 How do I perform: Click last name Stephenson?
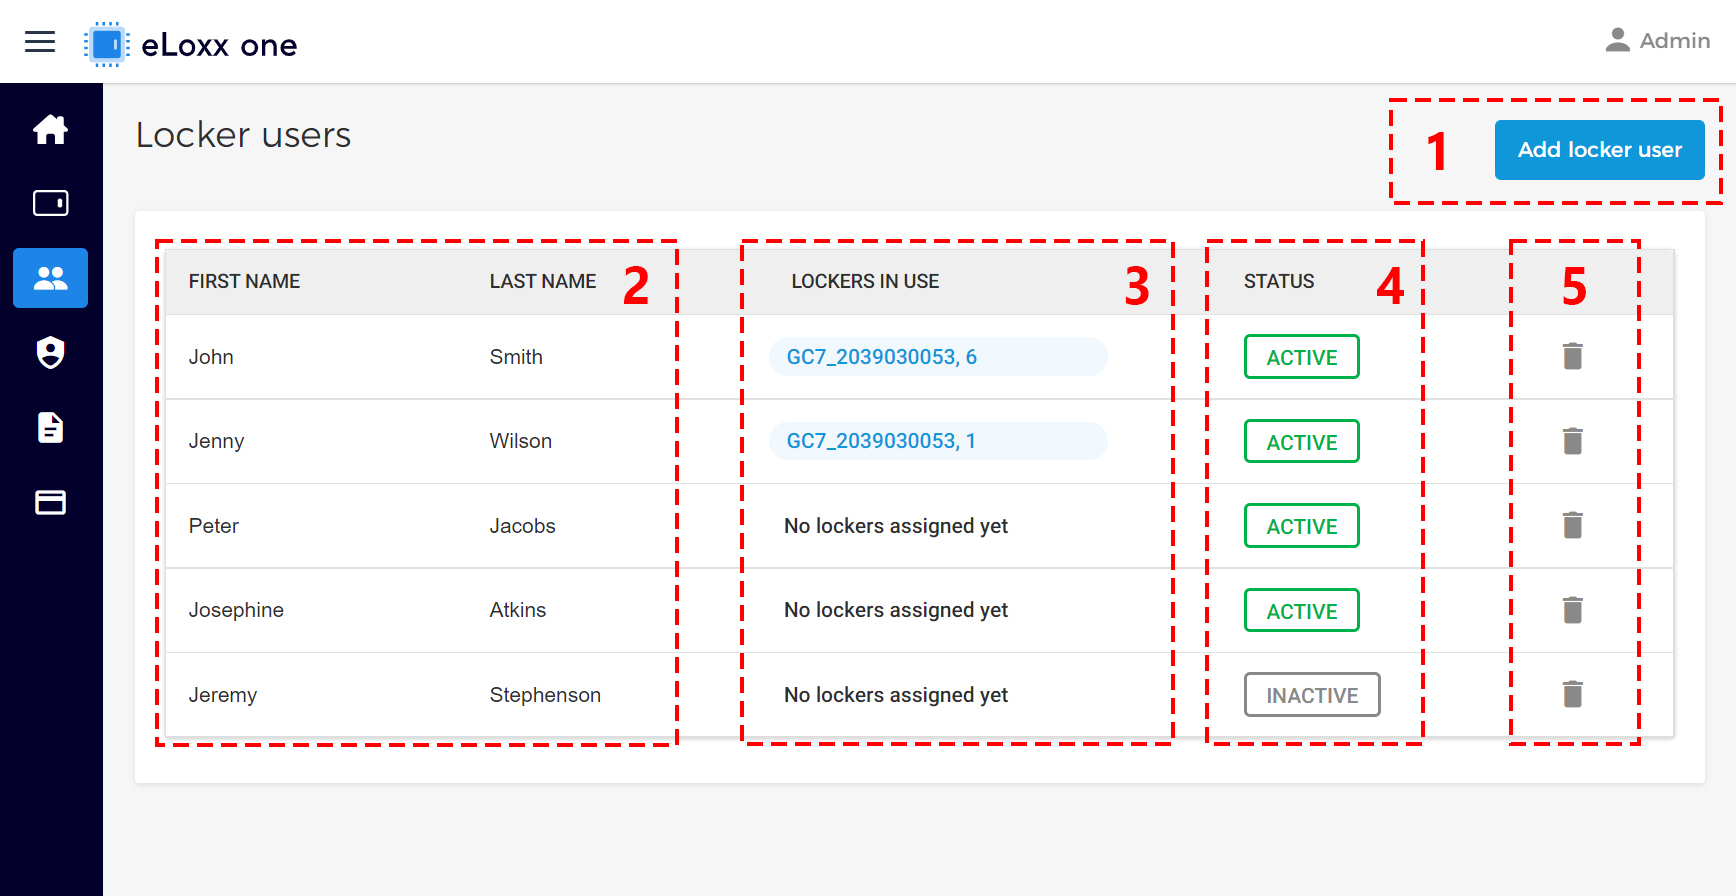(545, 695)
